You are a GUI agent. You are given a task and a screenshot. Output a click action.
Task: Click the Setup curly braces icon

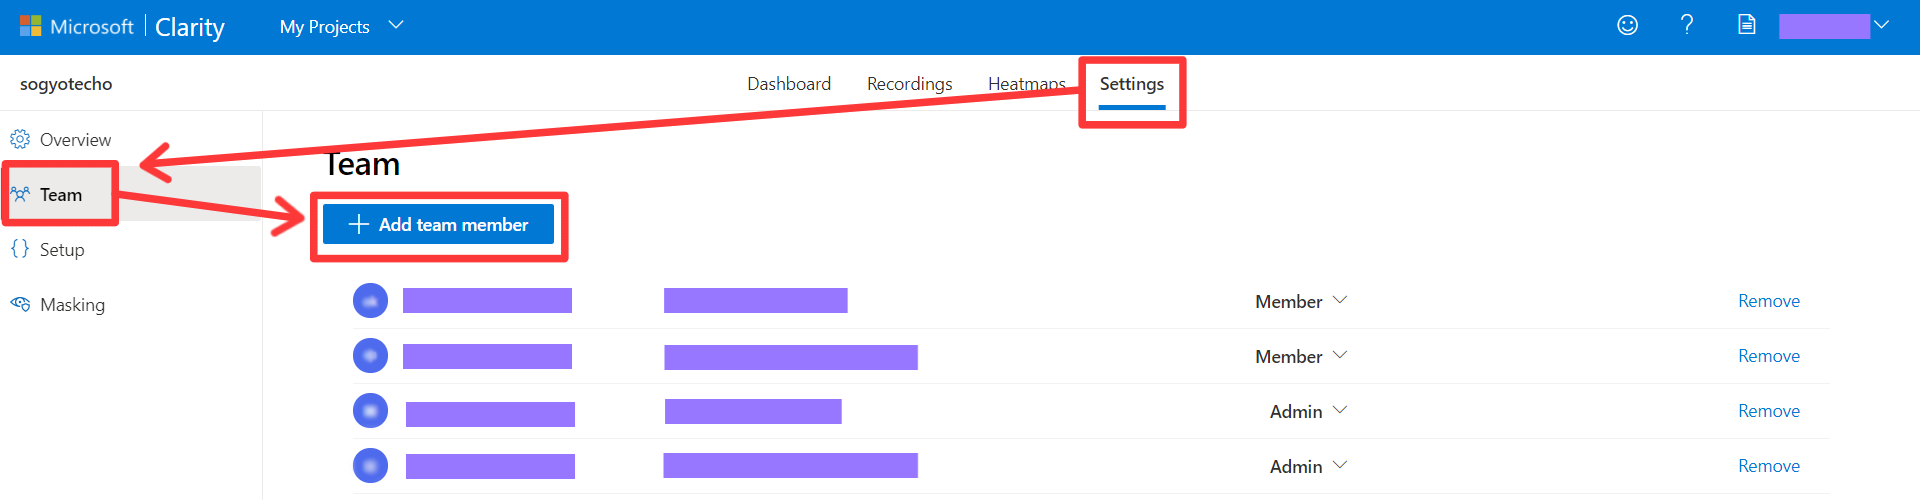click(20, 249)
